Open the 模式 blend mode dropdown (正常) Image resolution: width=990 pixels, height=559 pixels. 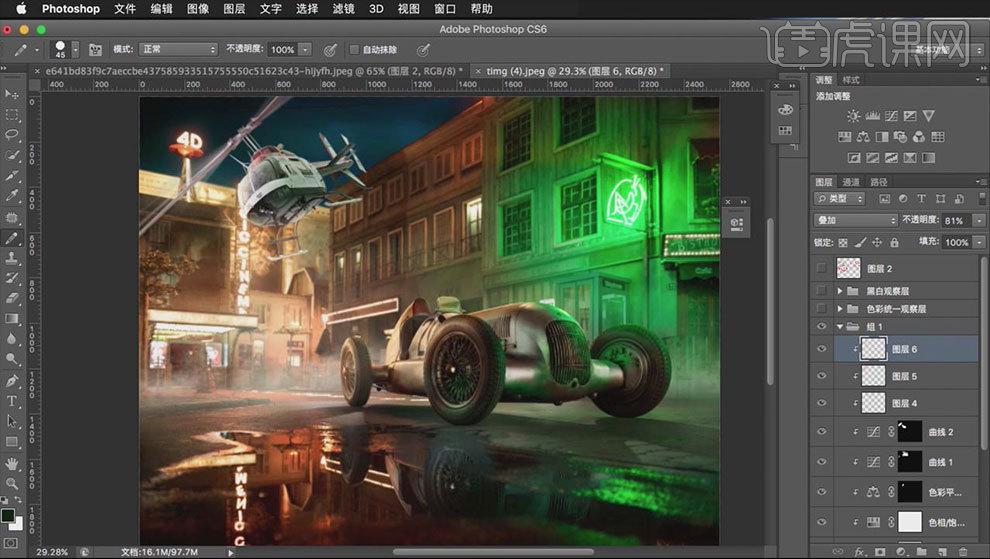178,49
